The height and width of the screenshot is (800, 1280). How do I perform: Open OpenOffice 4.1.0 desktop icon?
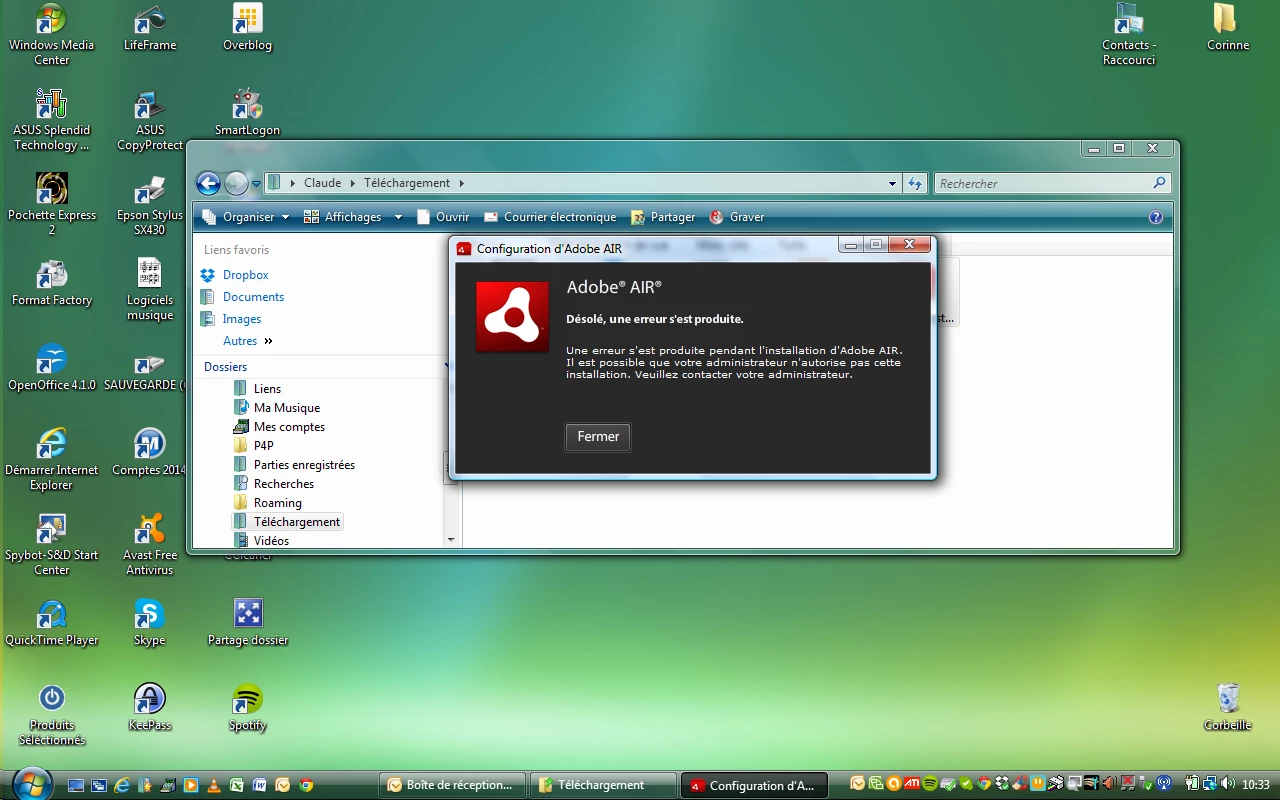pyautogui.click(x=51, y=369)
